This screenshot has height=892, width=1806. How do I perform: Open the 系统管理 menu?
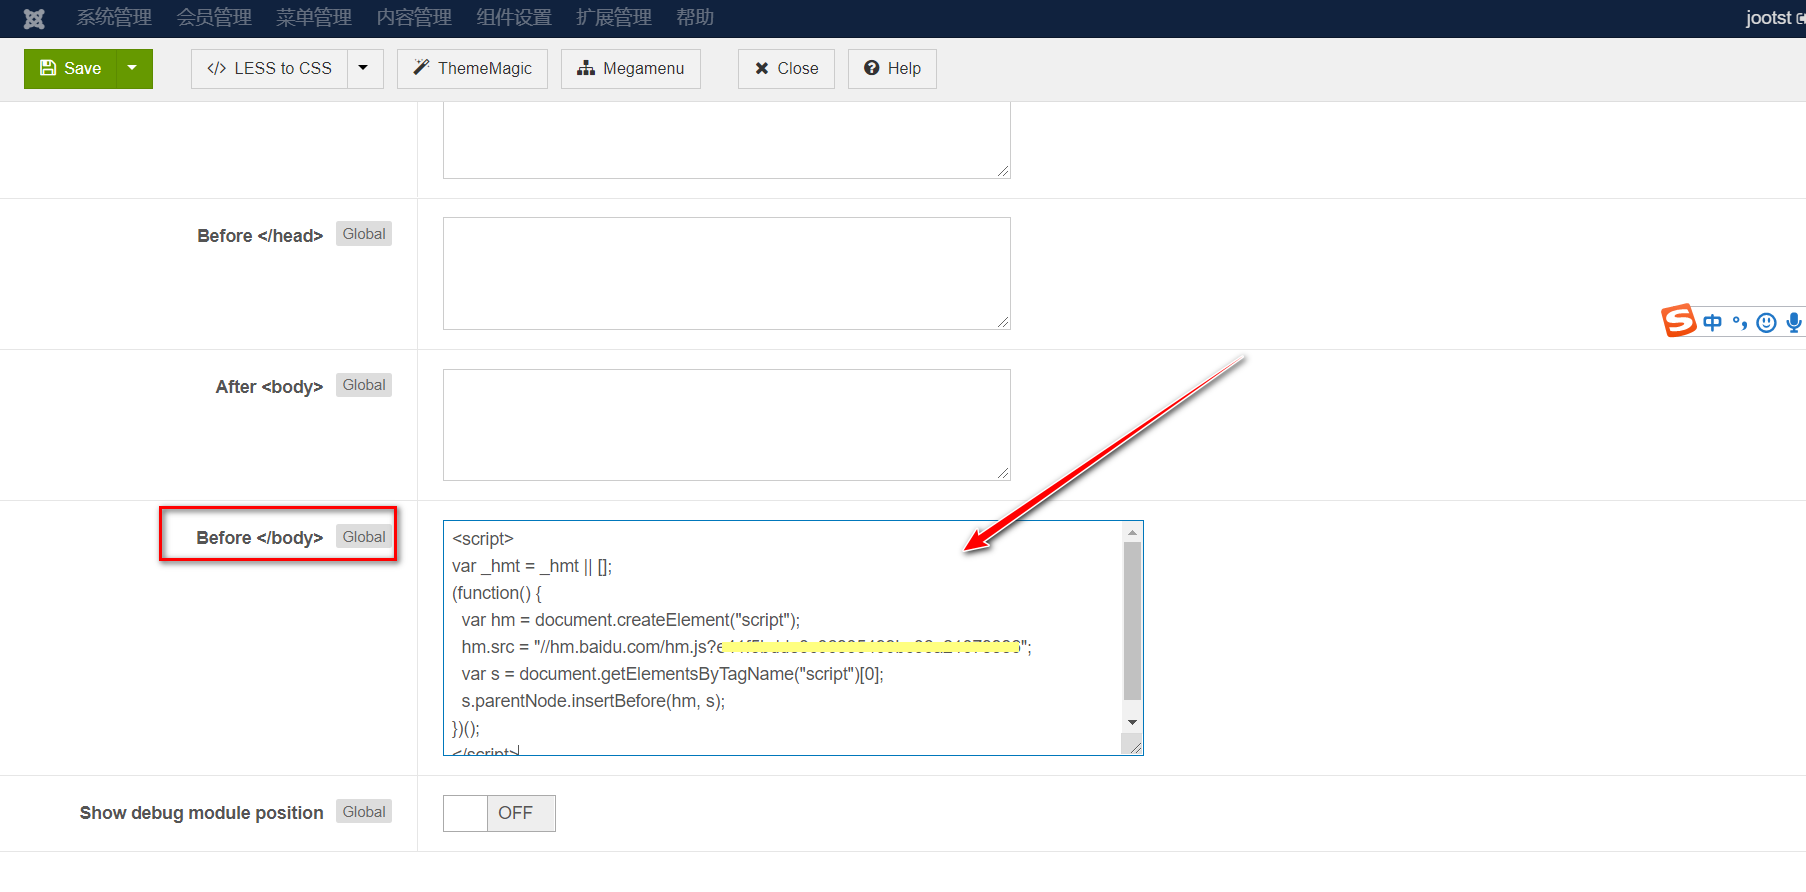(114, 18)
